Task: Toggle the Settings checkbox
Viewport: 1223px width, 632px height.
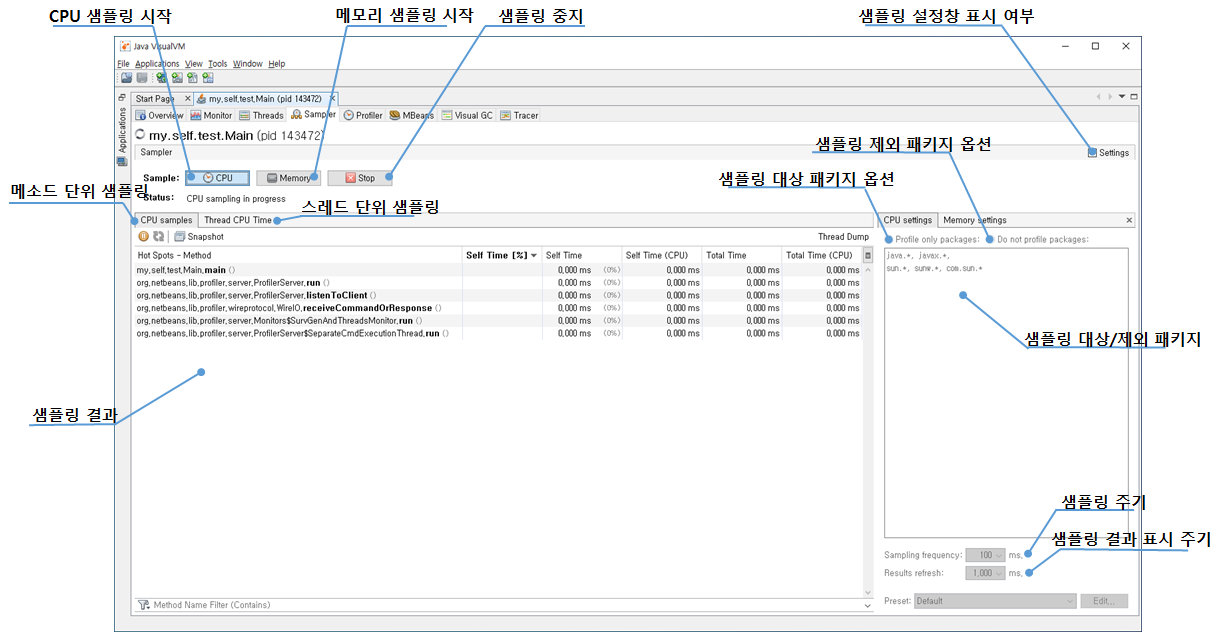Action: [1092, 153]
